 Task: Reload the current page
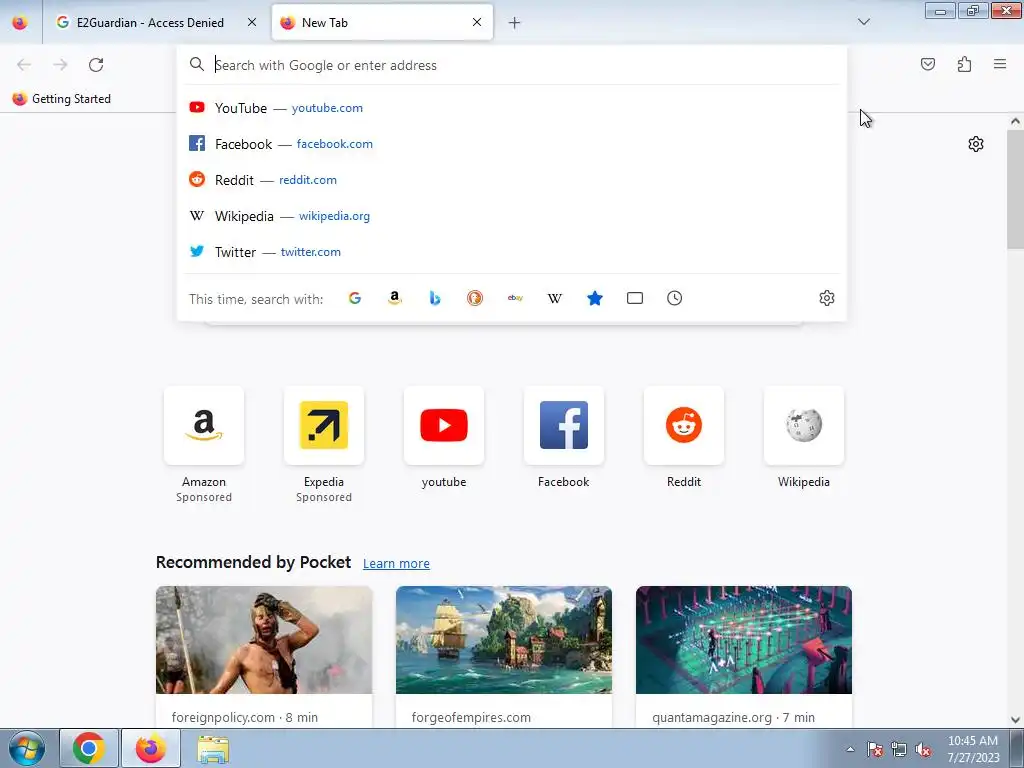coord(96,65)
